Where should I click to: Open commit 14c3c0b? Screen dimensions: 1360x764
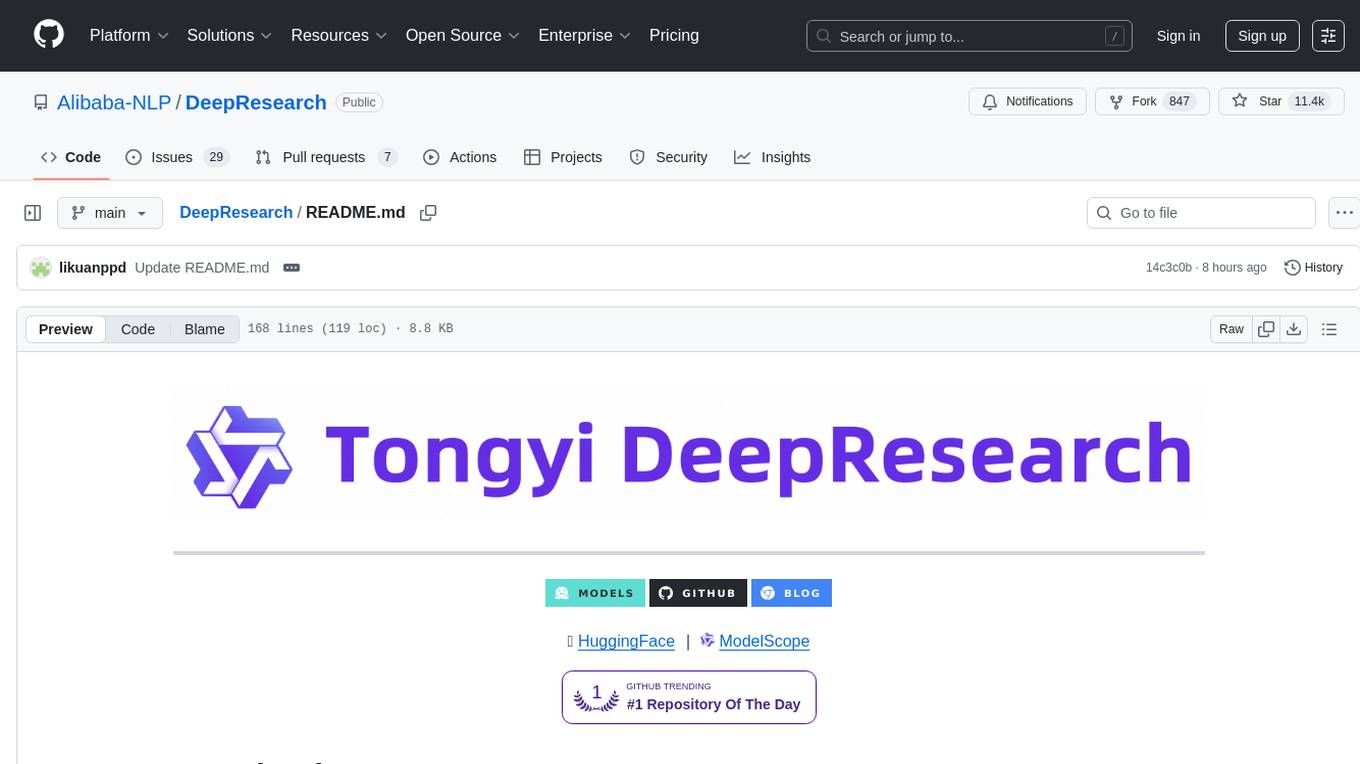(x=1168, y=268)
